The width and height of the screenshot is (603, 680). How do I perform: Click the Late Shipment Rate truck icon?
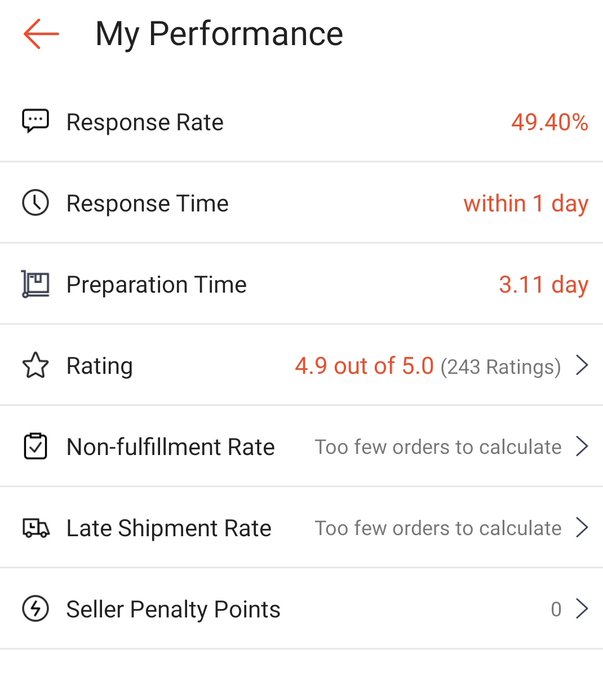tap(35, 528)
